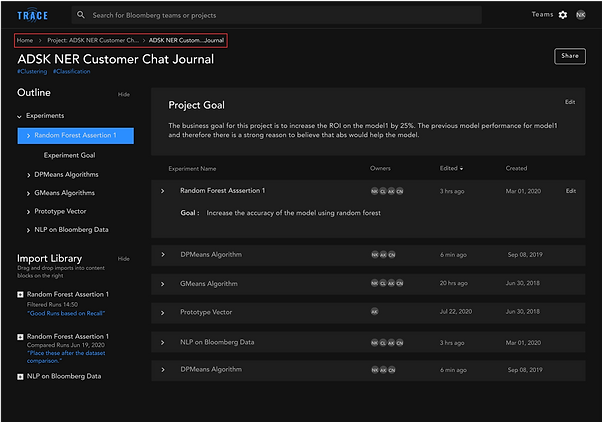Open the Project: ADSK NER Customer Ch... breadcrumb
602x422 pixels.
coord(93,40)
